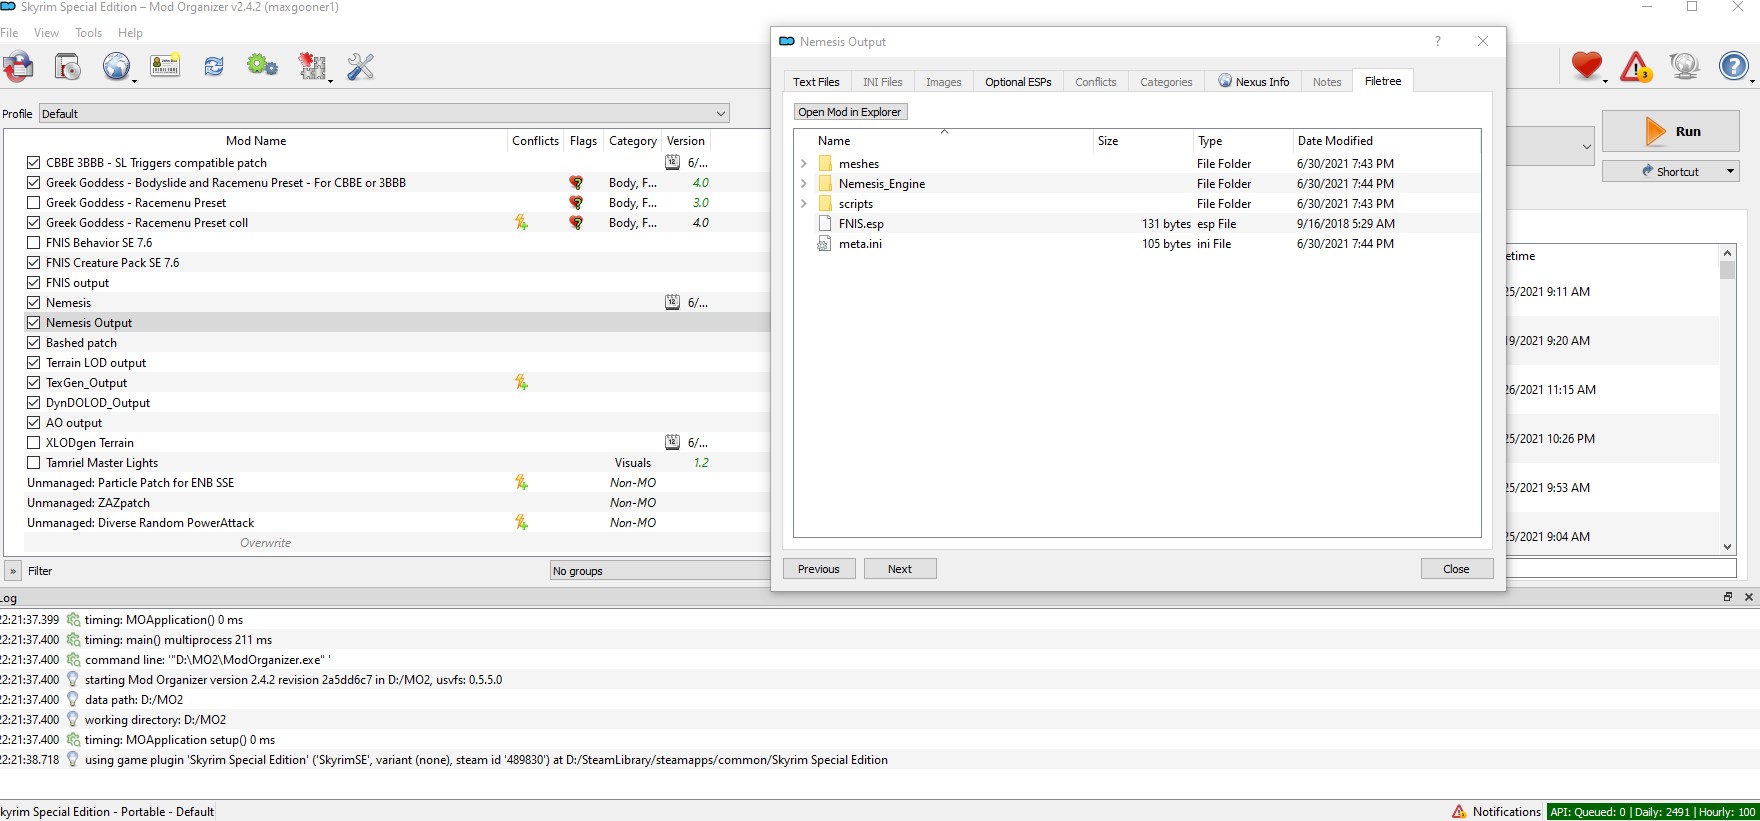Open settings via wrench and screwdriver icon
Viewport: 1760px width, 821px height.
click(x=360, y=67)
